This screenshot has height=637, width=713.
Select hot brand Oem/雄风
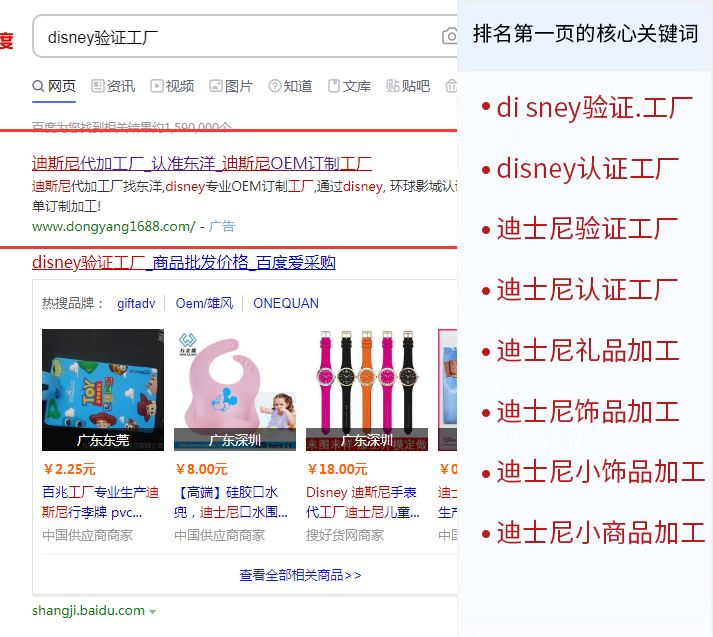pos(204,303)
